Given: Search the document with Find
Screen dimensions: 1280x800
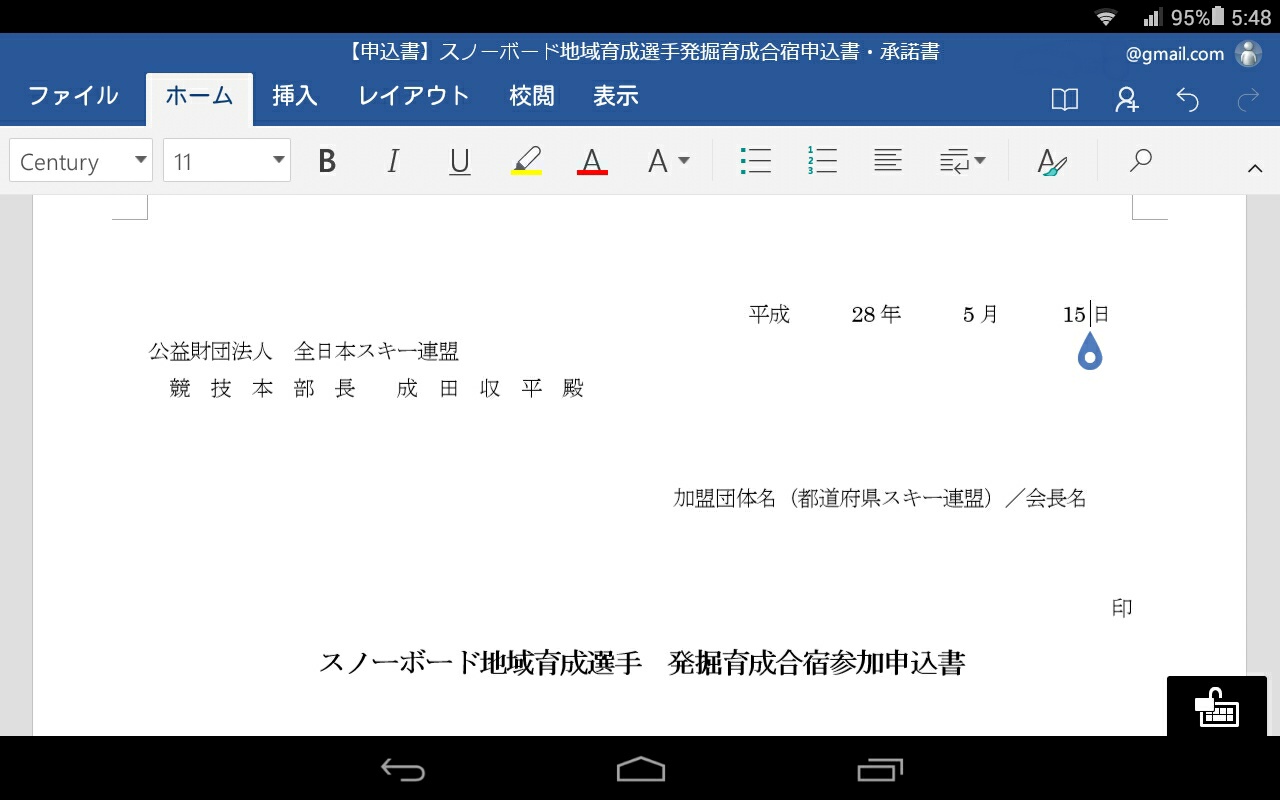Looking at the screenshot, I should (1140, 161).
